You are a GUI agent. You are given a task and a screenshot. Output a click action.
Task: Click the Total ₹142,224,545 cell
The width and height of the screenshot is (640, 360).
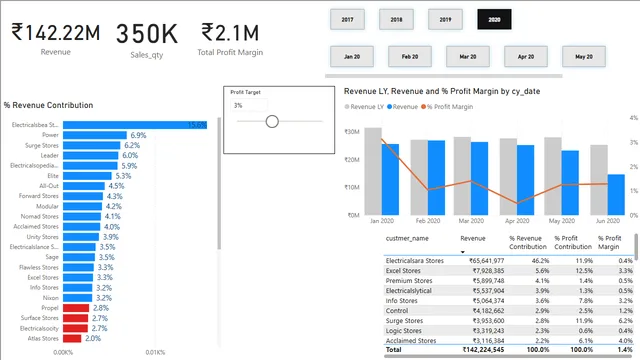click(x=483, y=350)
